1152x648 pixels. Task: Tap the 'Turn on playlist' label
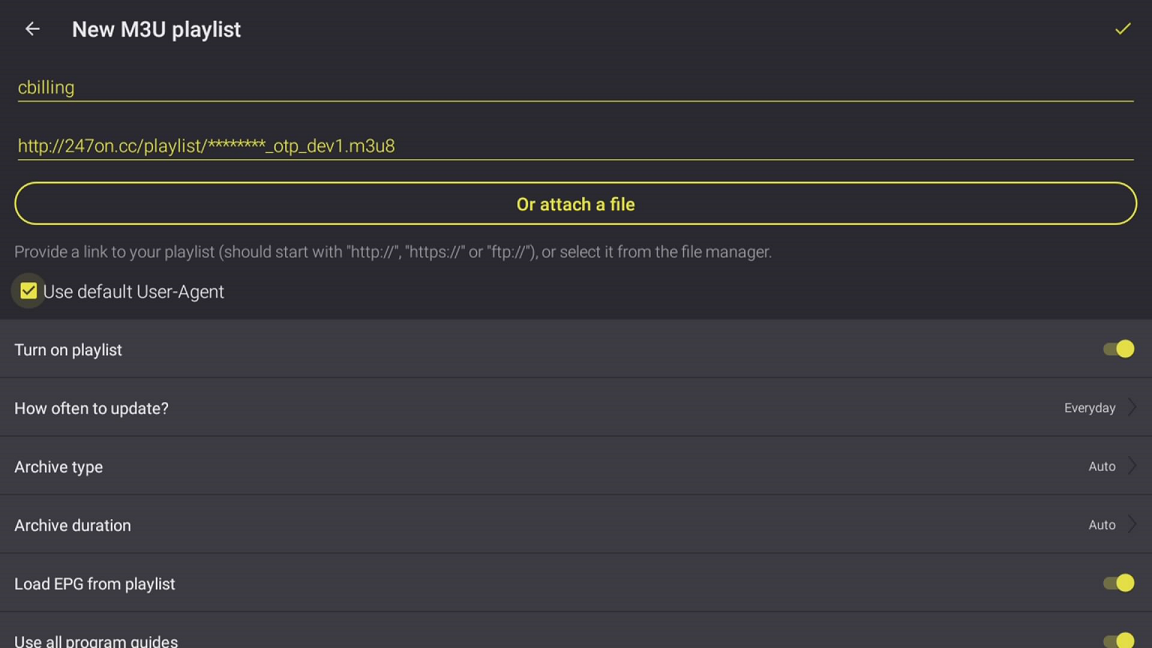pyautogui.click(x=68, y=350)
